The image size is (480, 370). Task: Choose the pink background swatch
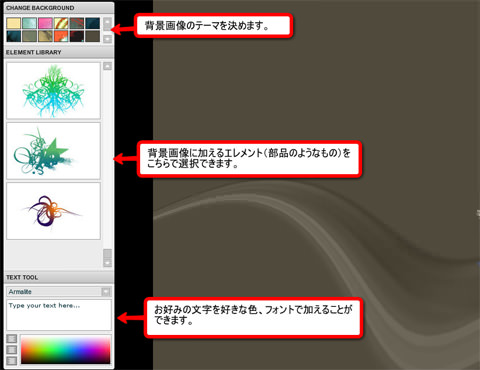(45, 23)
